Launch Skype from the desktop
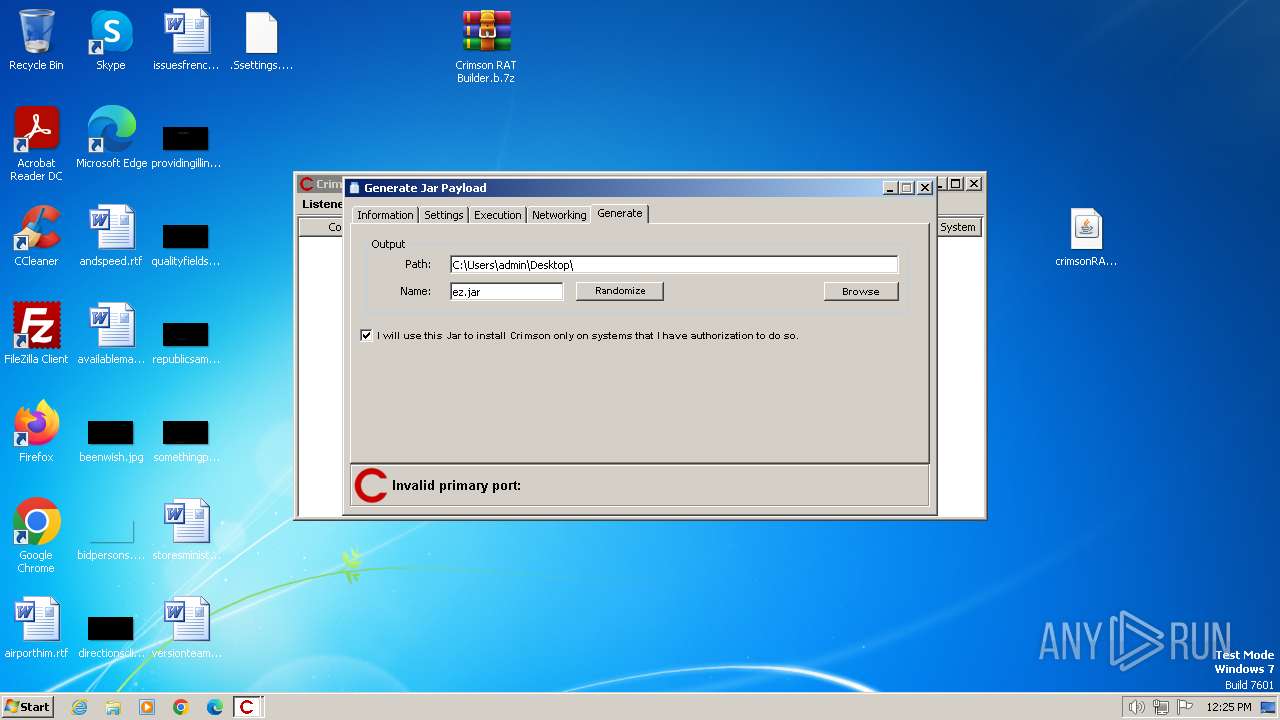The image size is (1280, 720). [111, 41]
